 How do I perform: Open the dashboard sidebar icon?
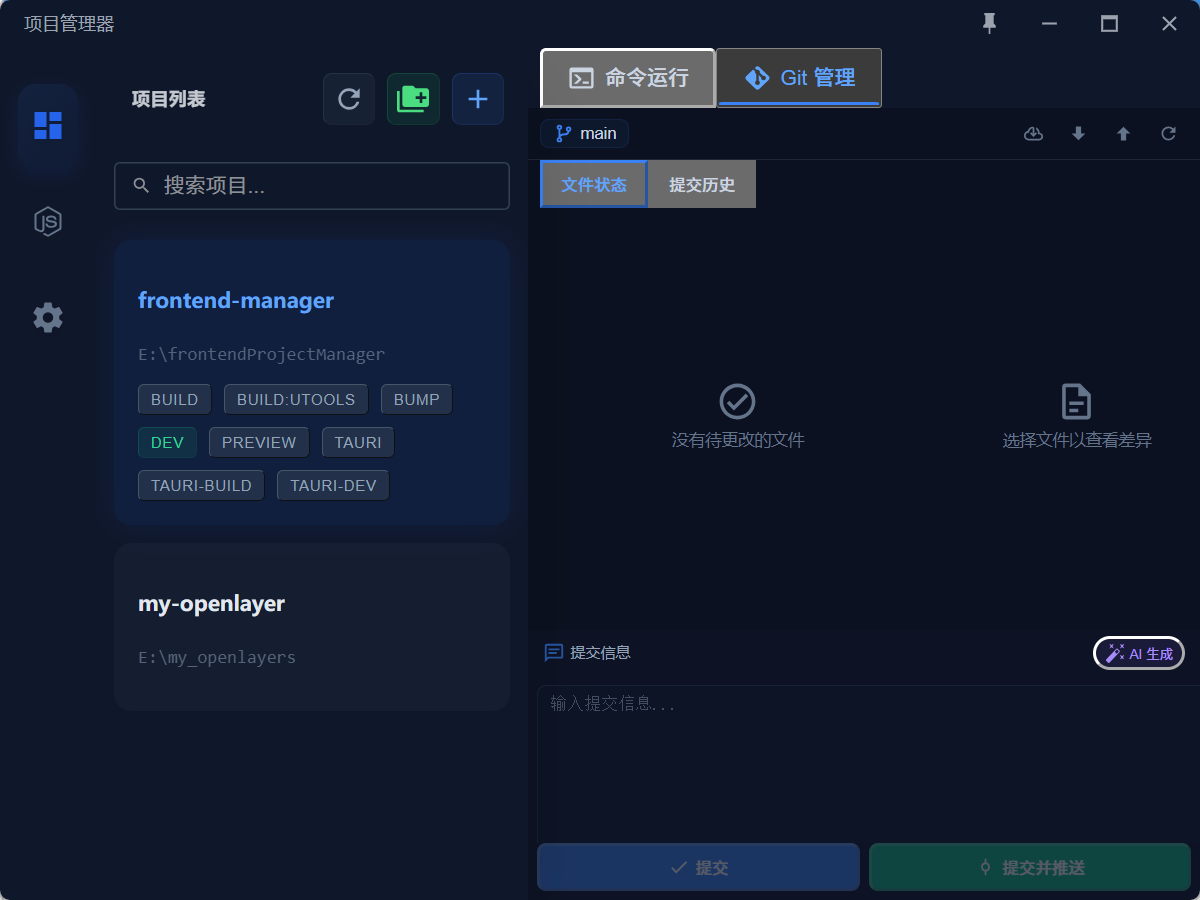tap(48, 125)
